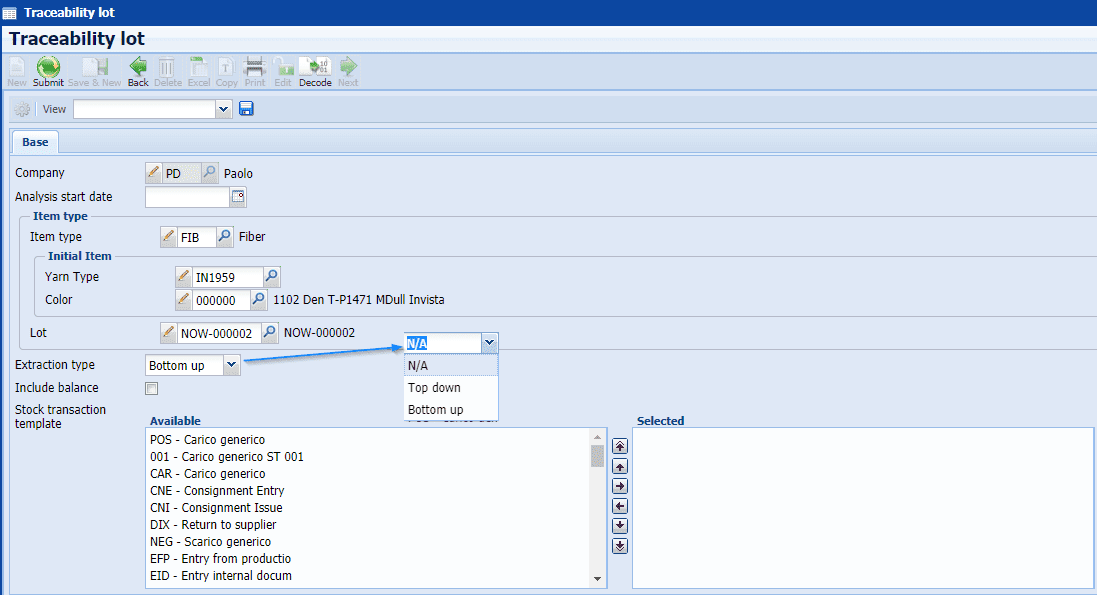The height and width of the screenshot is (595, 1097).
Task: Toggle the Include balance checkbox
Action: click(151, 388)
